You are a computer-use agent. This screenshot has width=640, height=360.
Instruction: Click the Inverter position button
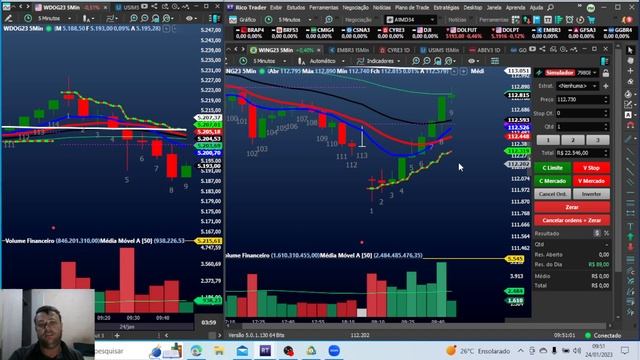tap(591, 194)
